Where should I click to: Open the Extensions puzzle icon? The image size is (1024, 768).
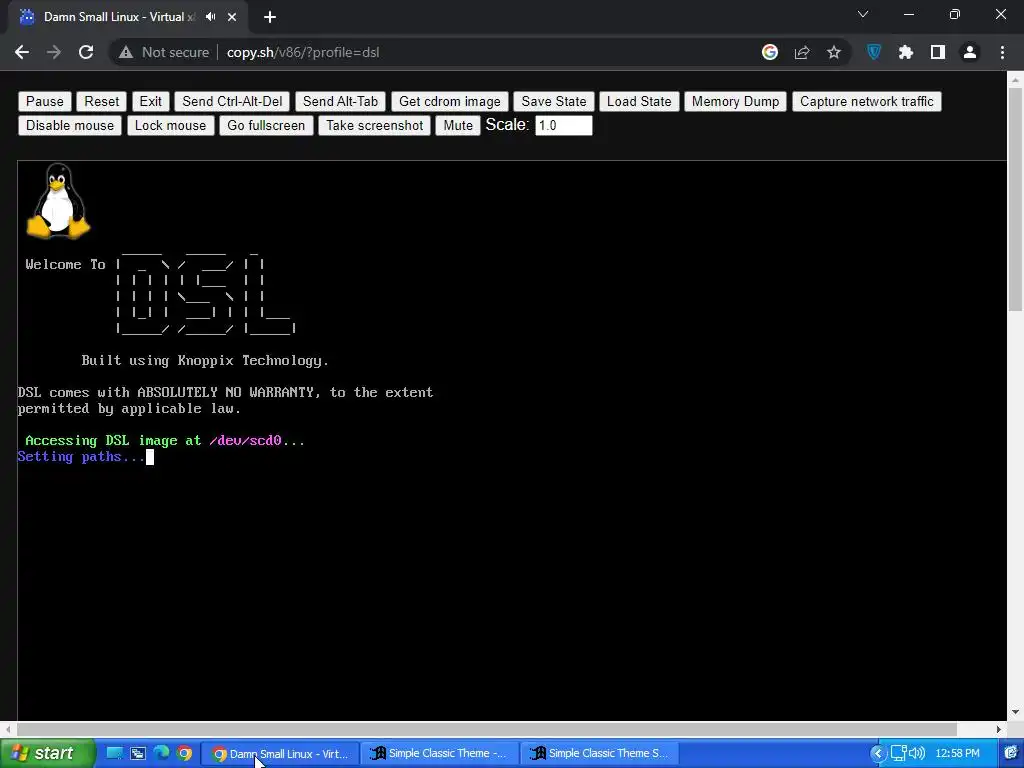[x=906, y=52]
